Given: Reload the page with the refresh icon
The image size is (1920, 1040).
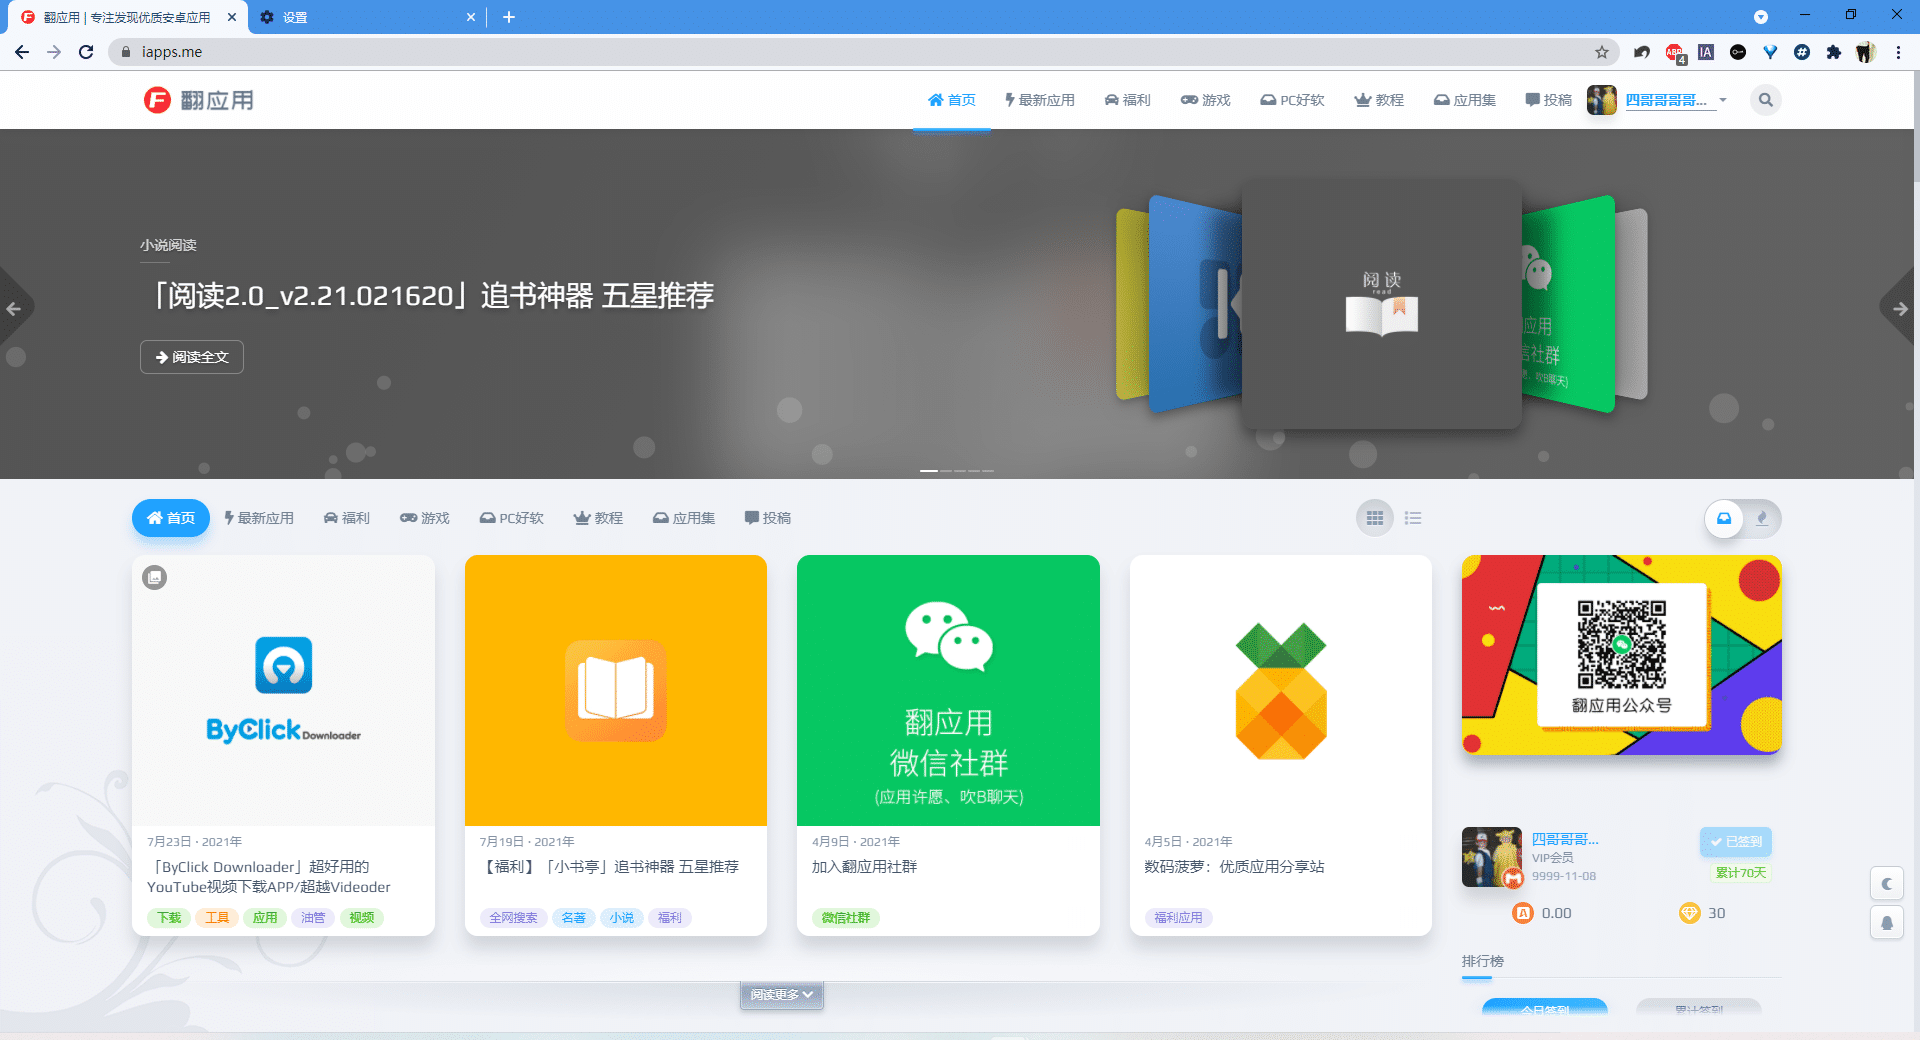Looking at the screenshot, I should pos(86,52).
